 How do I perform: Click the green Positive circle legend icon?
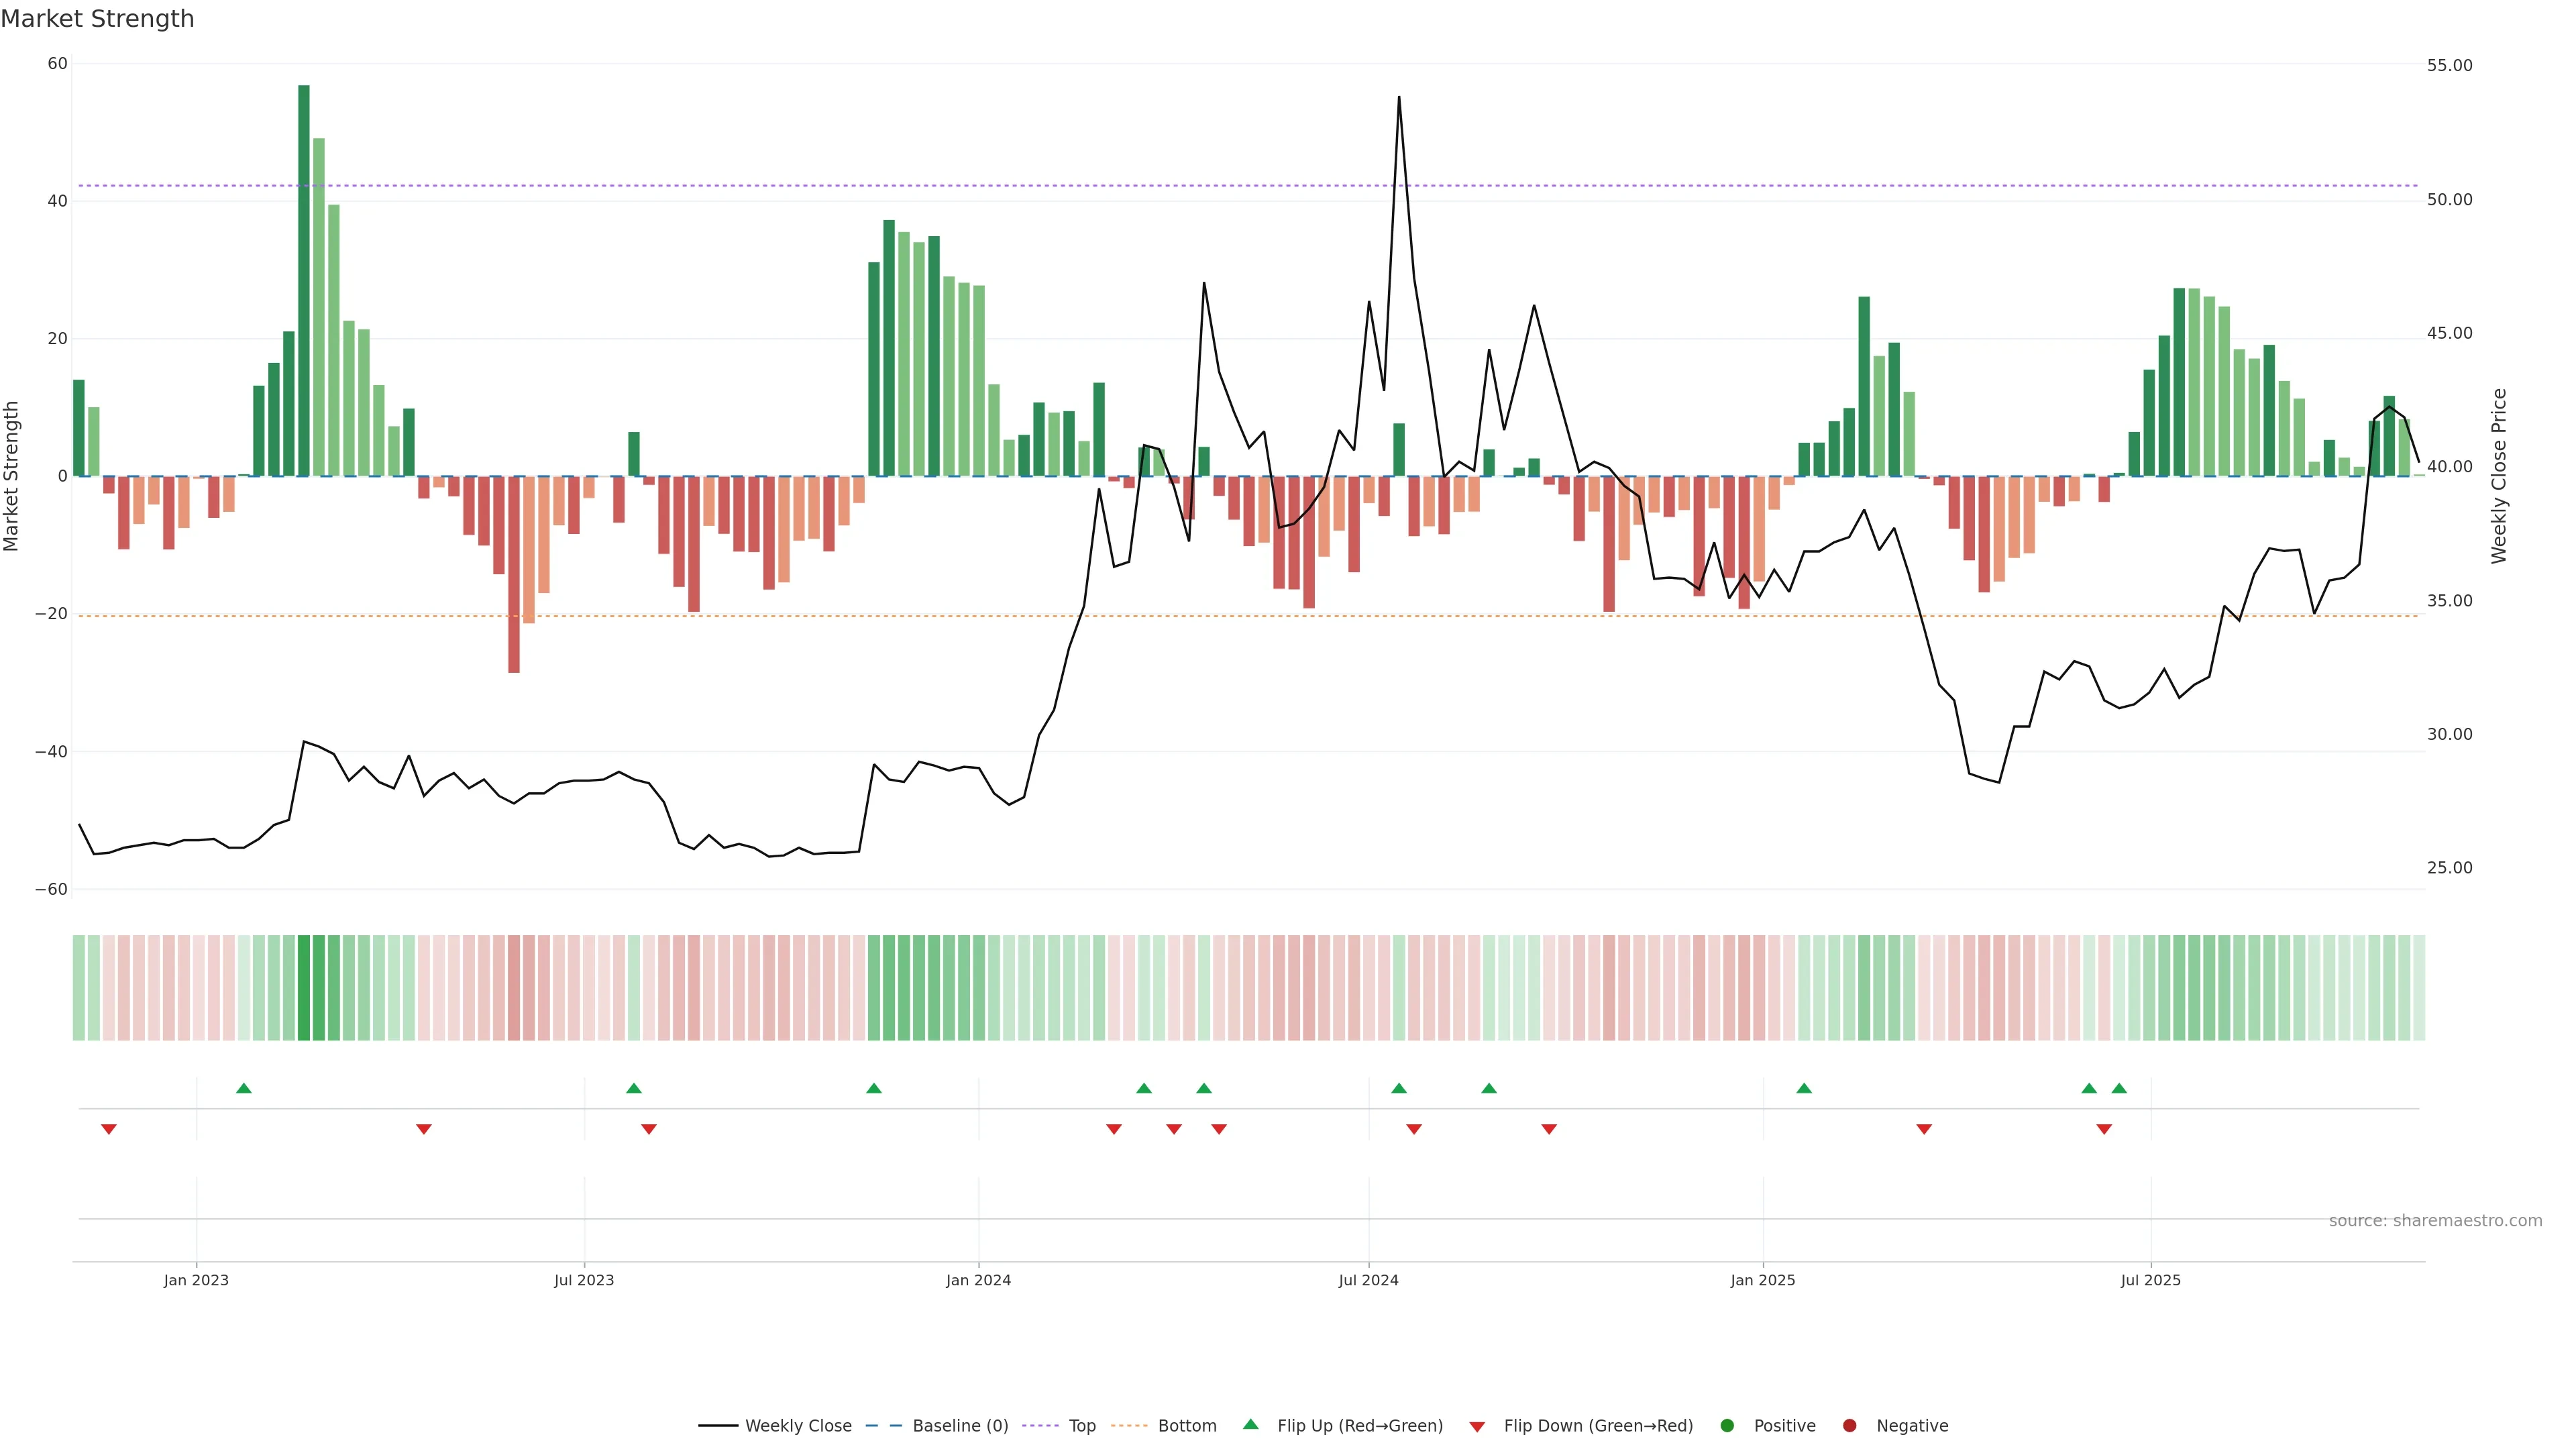(x=1727, y=1425)
